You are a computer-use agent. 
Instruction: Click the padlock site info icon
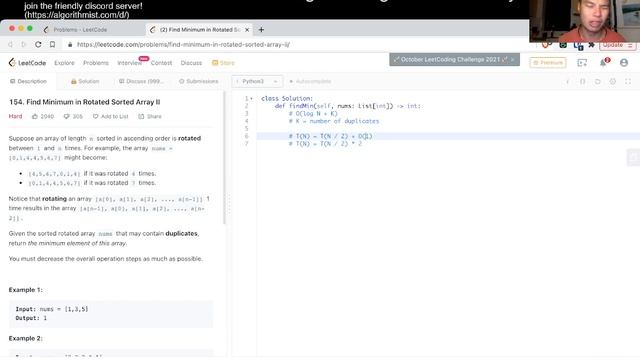coord(70,44)
